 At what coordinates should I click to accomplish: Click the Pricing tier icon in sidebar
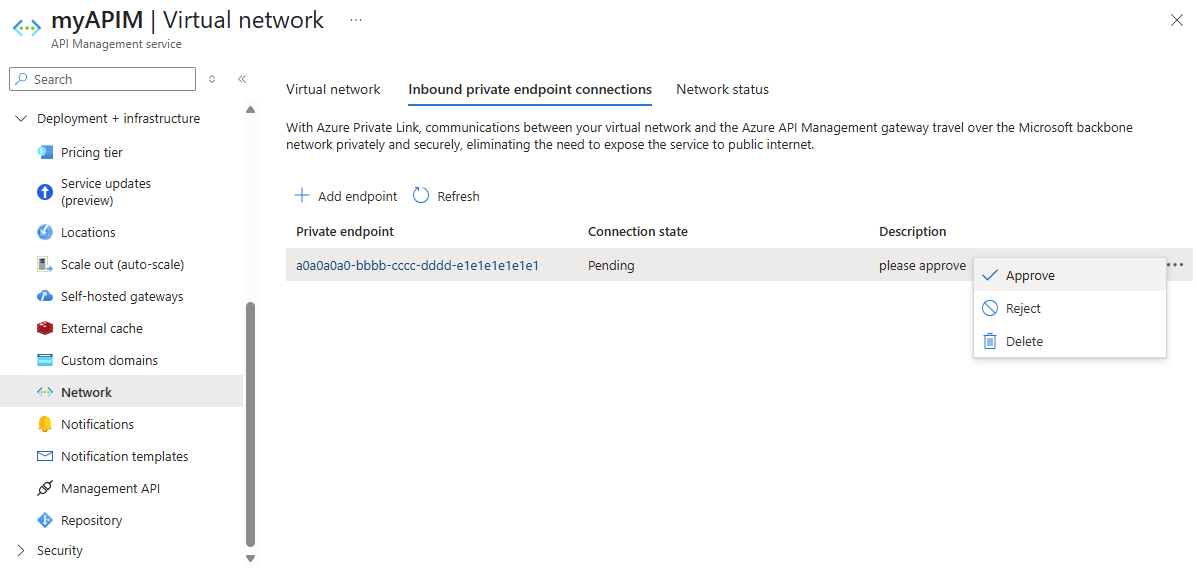click(44, 152)
